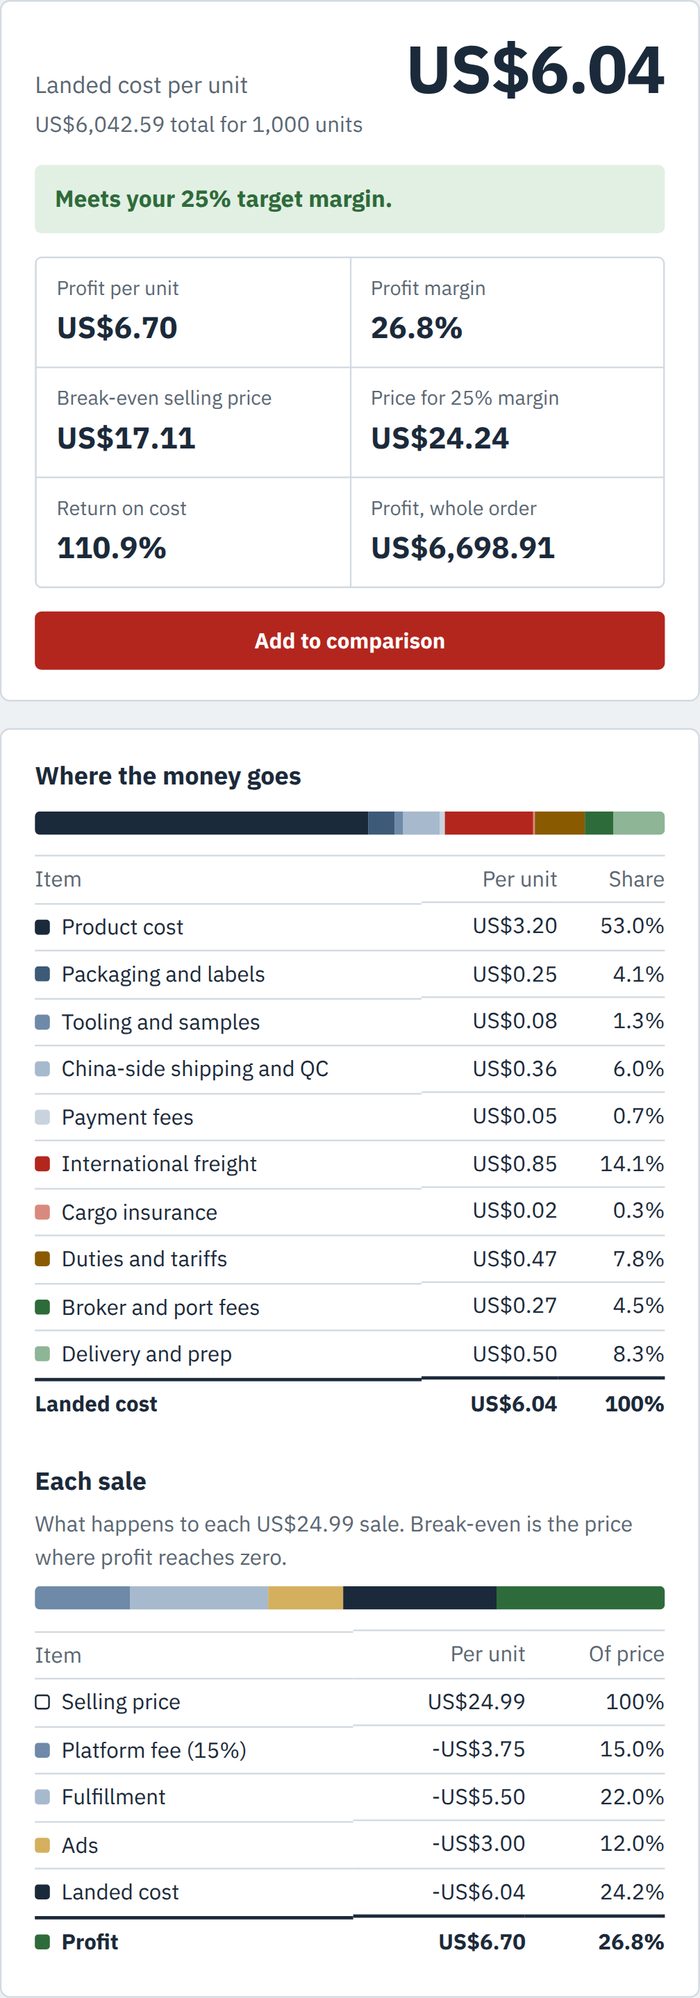700x1998 pixels.
Task: Click the International freight red swatch
Action: pyautogui.click(x=42, y=1164)
